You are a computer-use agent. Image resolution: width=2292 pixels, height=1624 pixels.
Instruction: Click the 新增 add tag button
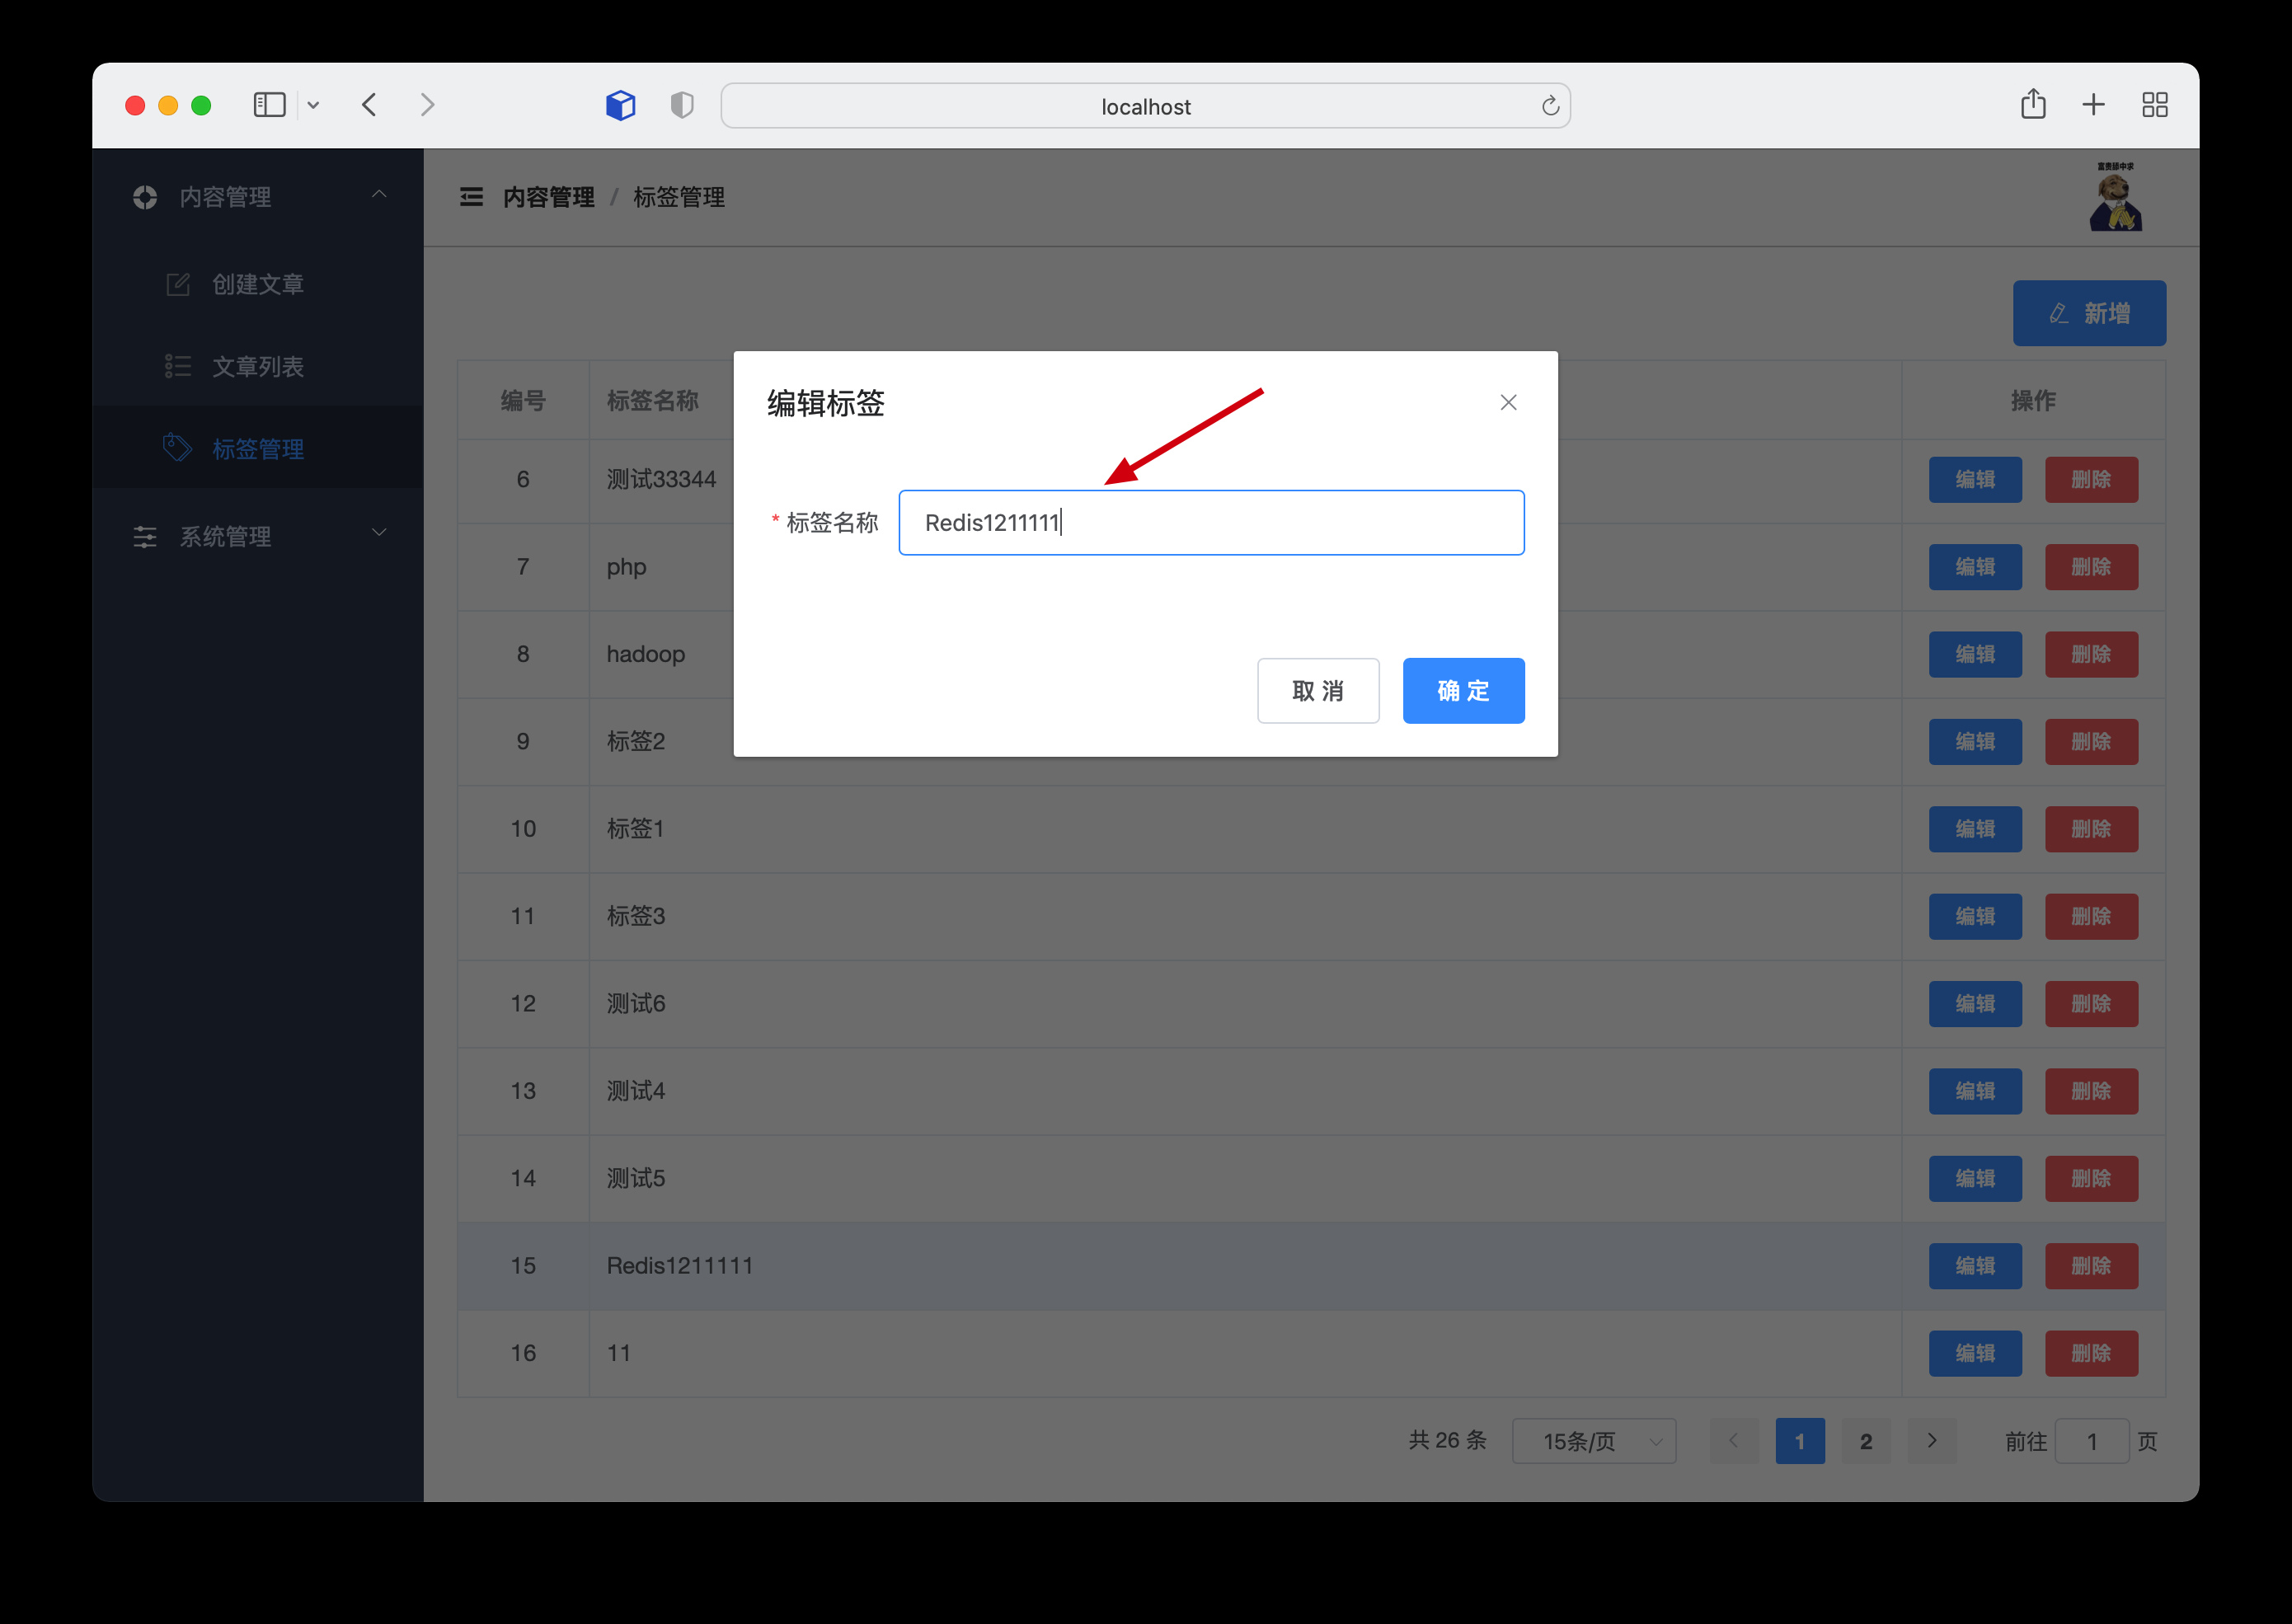click(x=2088, y=313)
